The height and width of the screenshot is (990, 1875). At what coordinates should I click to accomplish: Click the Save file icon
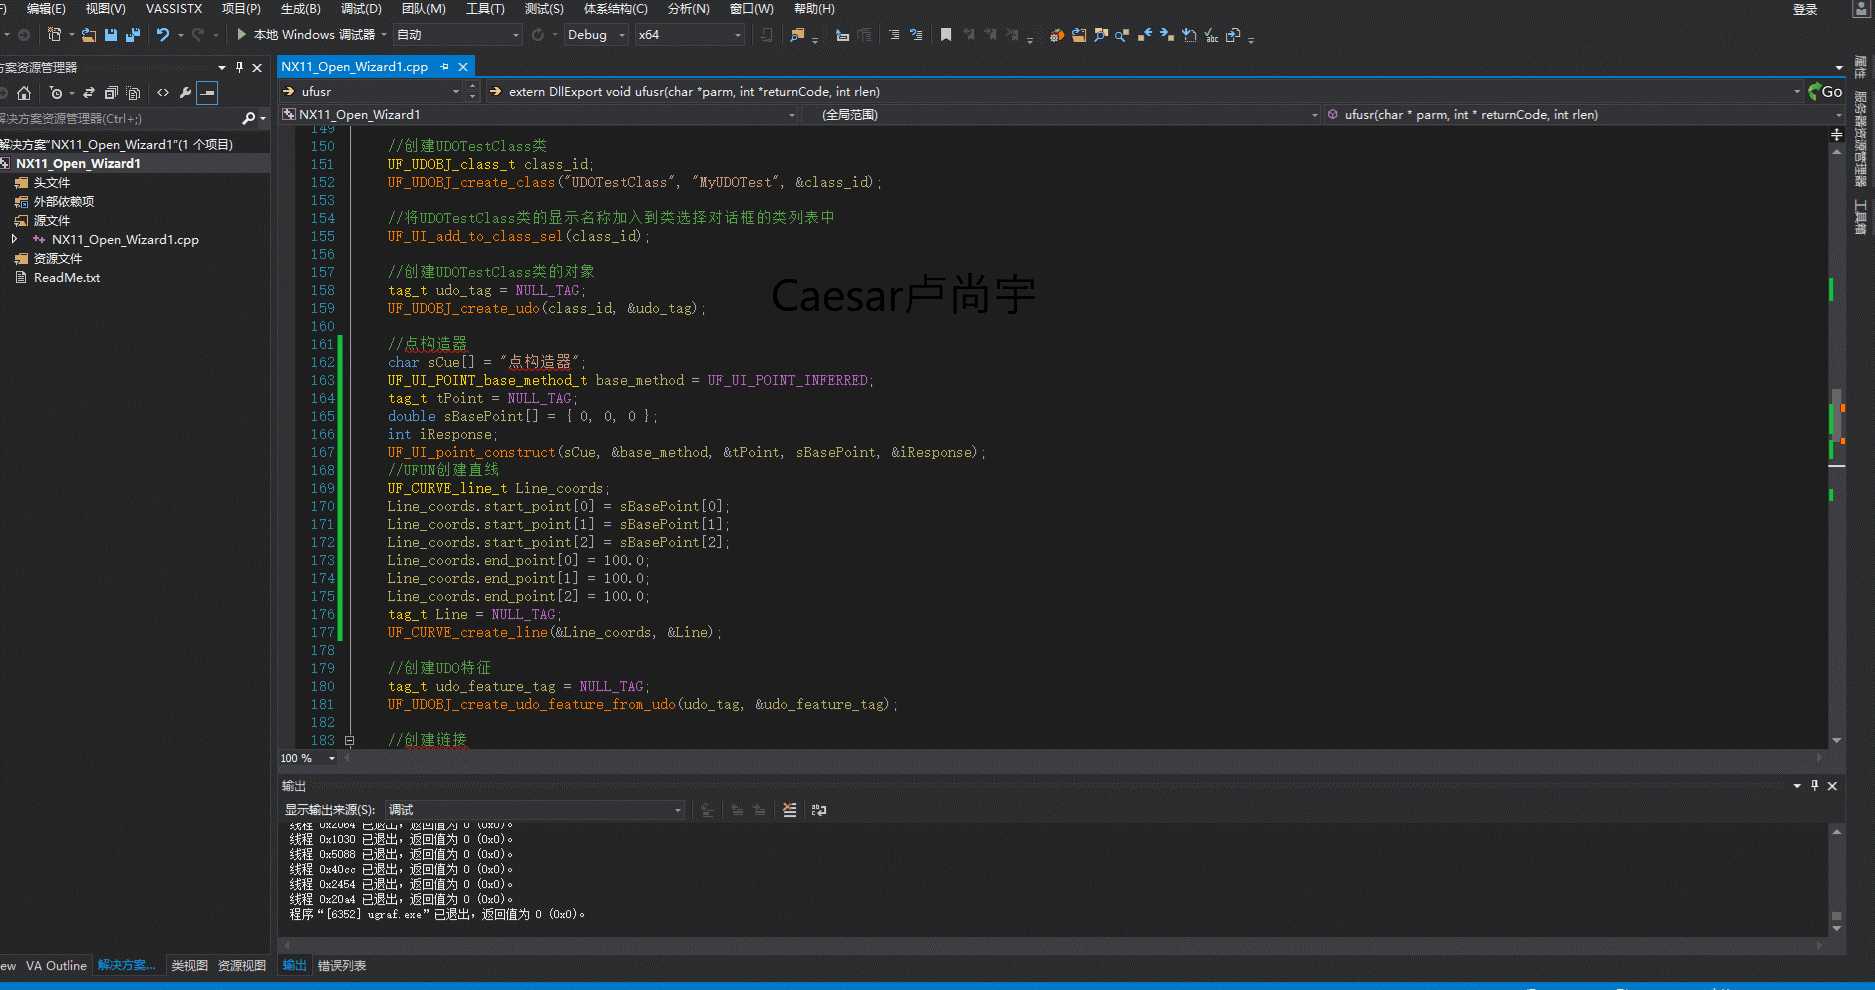(x=111, y=35)
